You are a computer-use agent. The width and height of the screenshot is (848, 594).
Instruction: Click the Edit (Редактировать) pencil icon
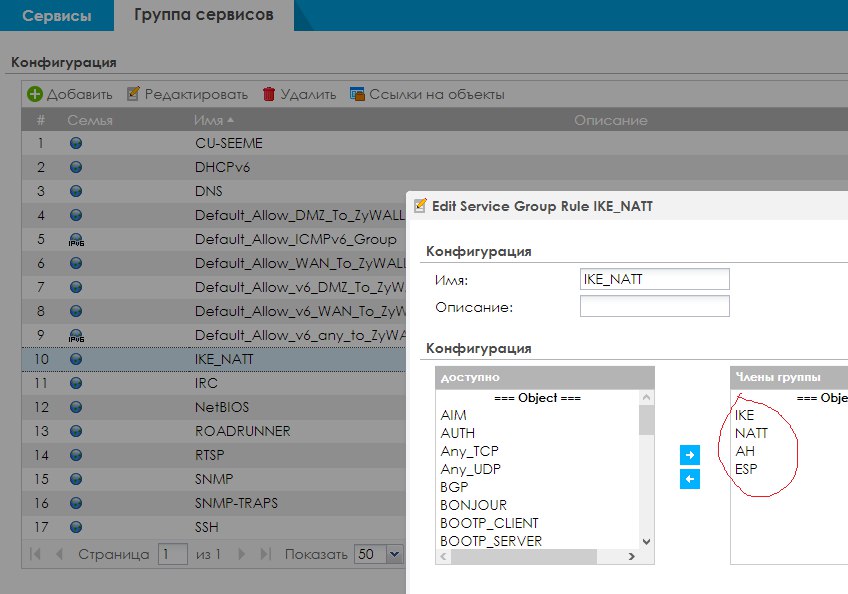click(x=133, y=94)
